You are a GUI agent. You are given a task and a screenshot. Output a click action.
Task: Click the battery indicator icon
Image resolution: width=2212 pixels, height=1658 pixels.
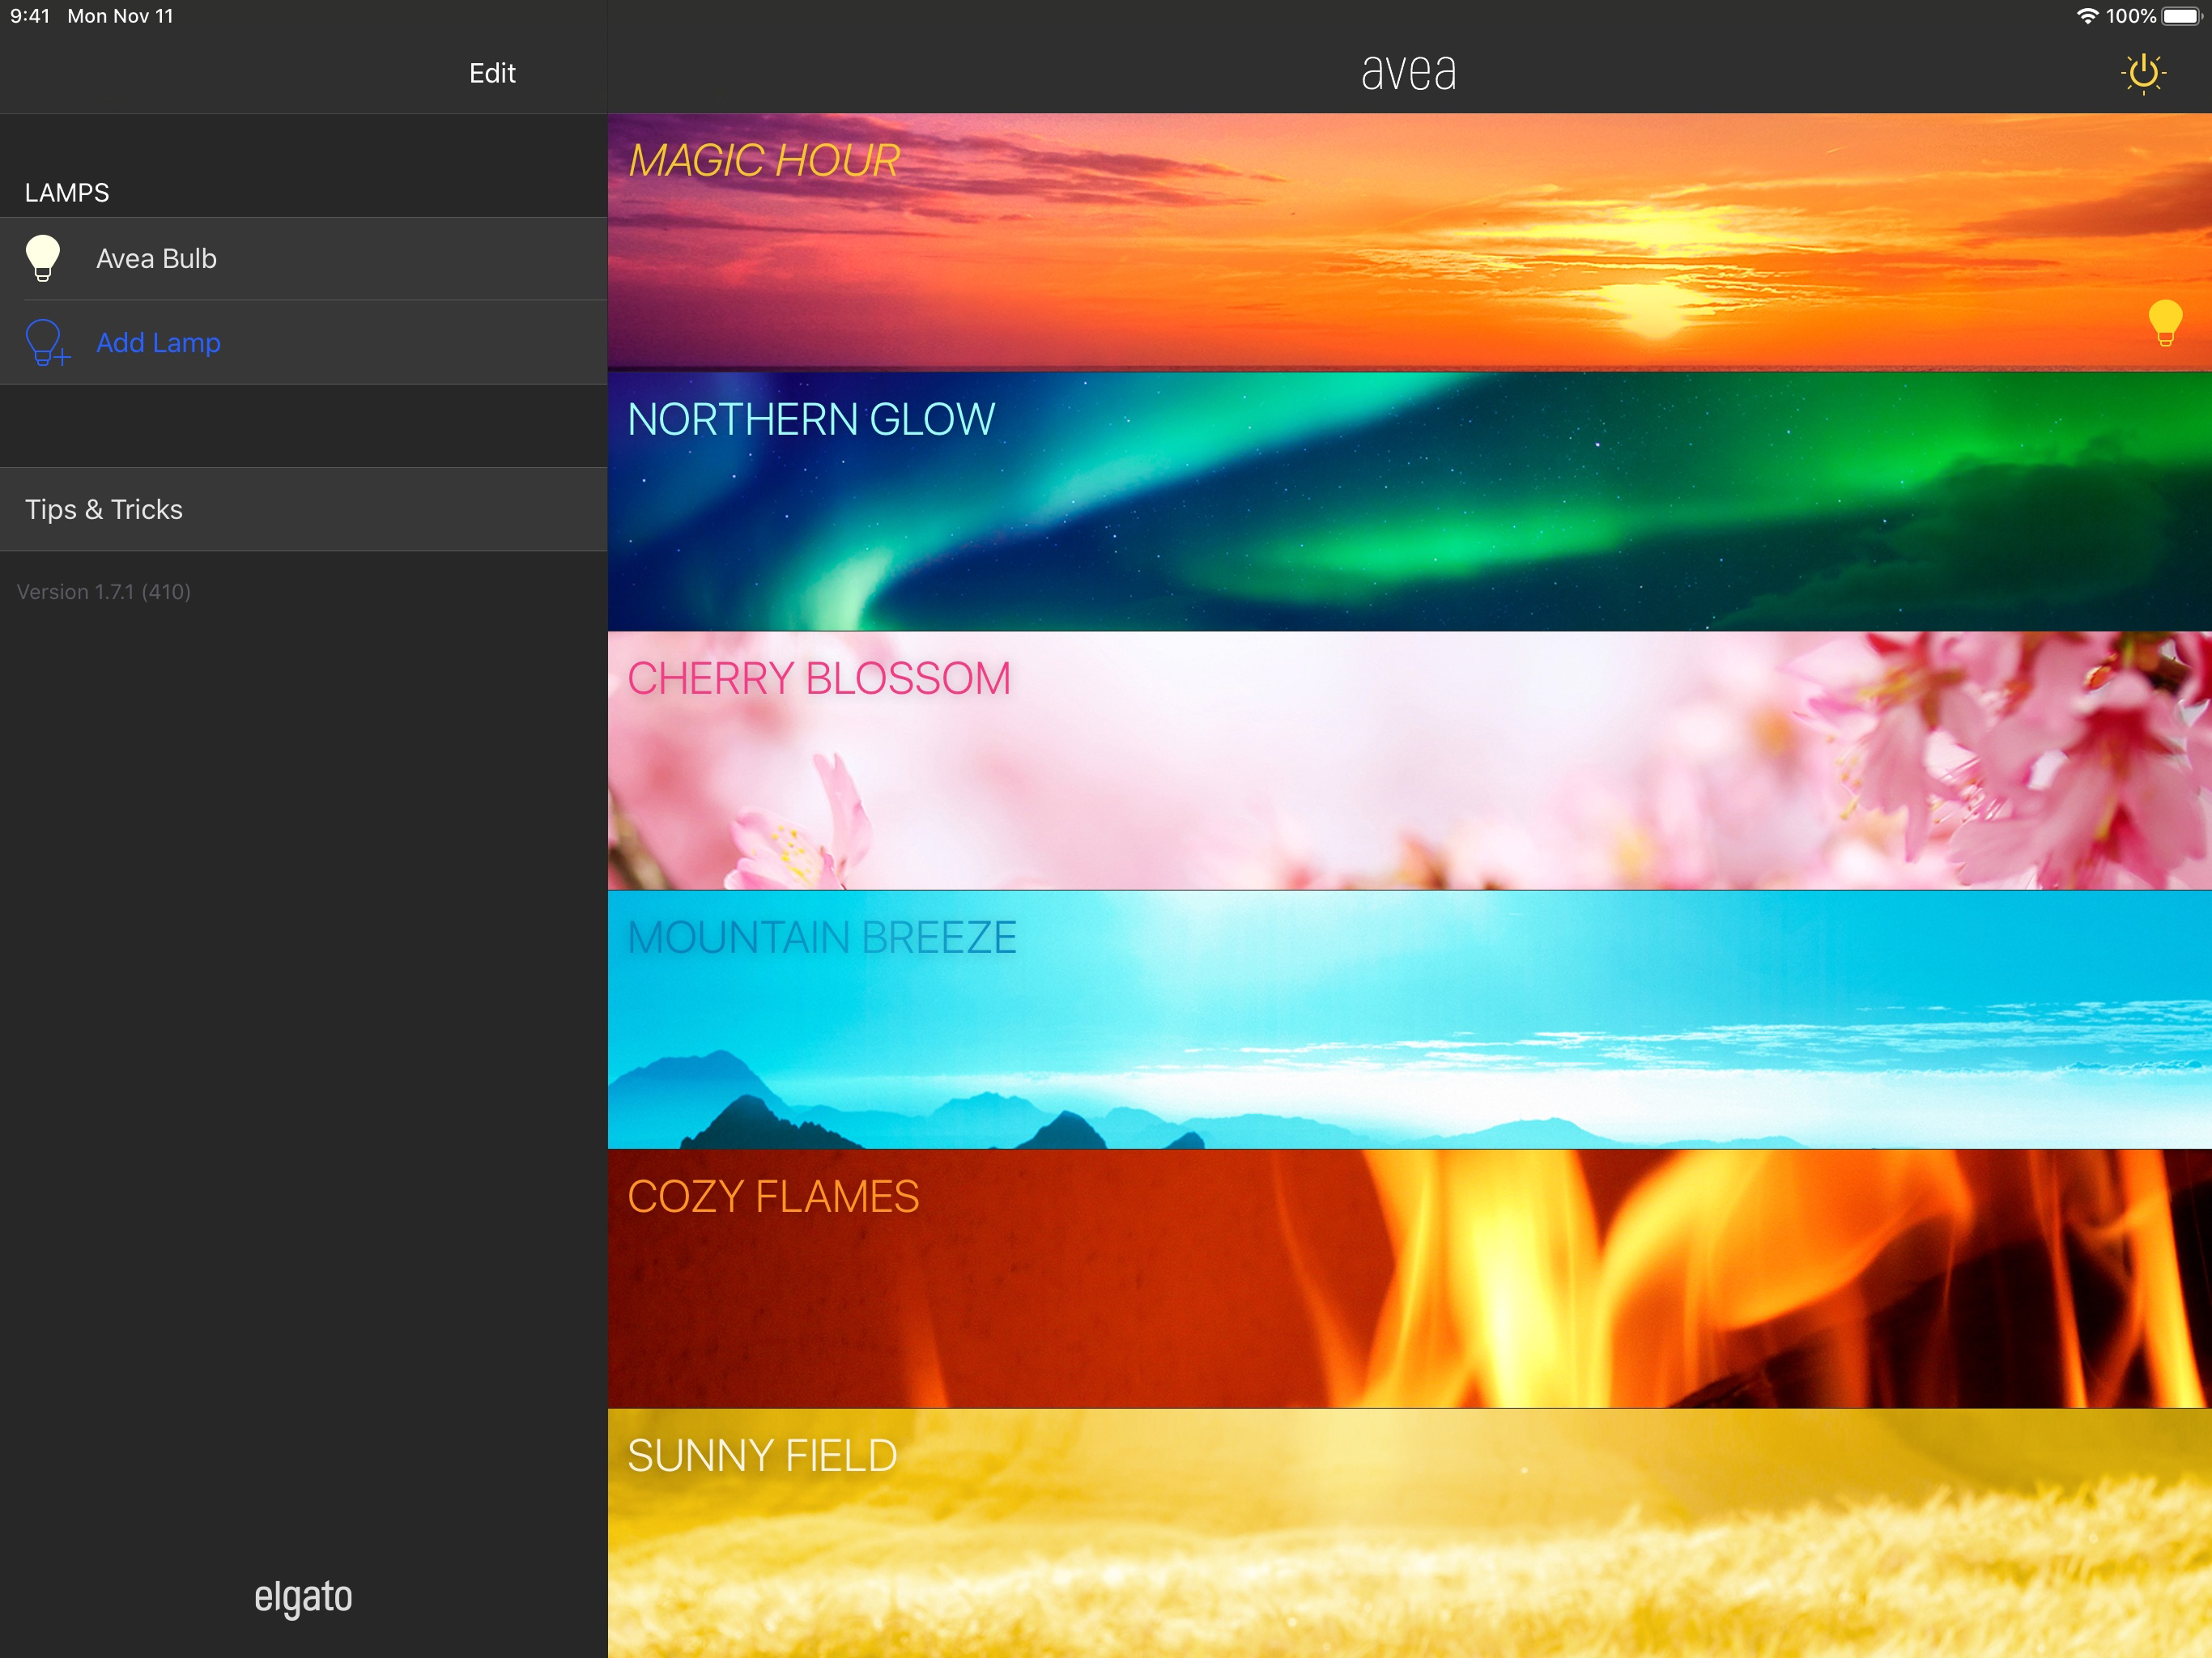pyautogui.click(x=2181, y=16)
